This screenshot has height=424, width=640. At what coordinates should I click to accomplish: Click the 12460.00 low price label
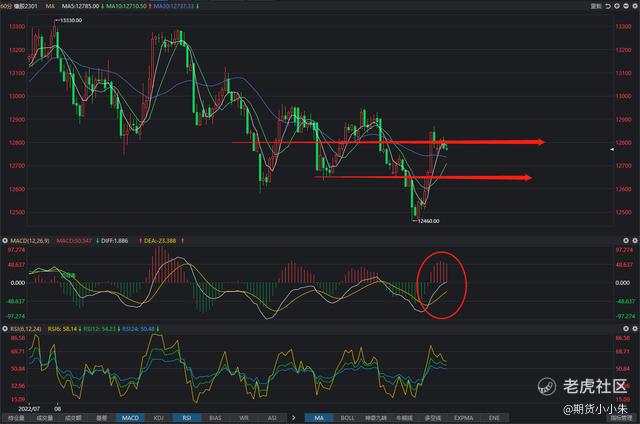tap(429, 221)
